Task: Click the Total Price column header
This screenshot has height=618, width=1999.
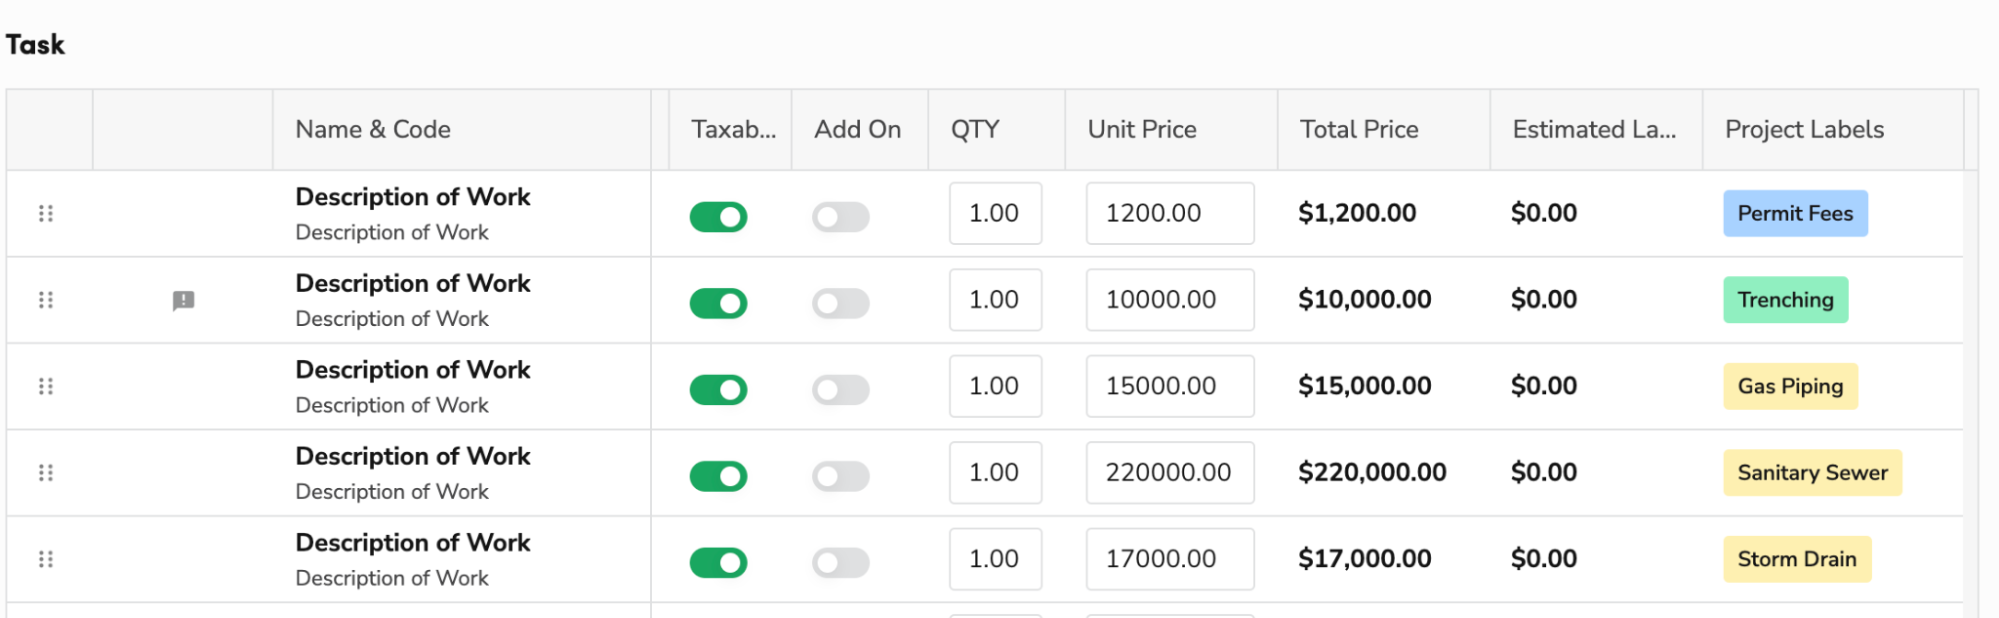Action: (x=1384, y=130)
